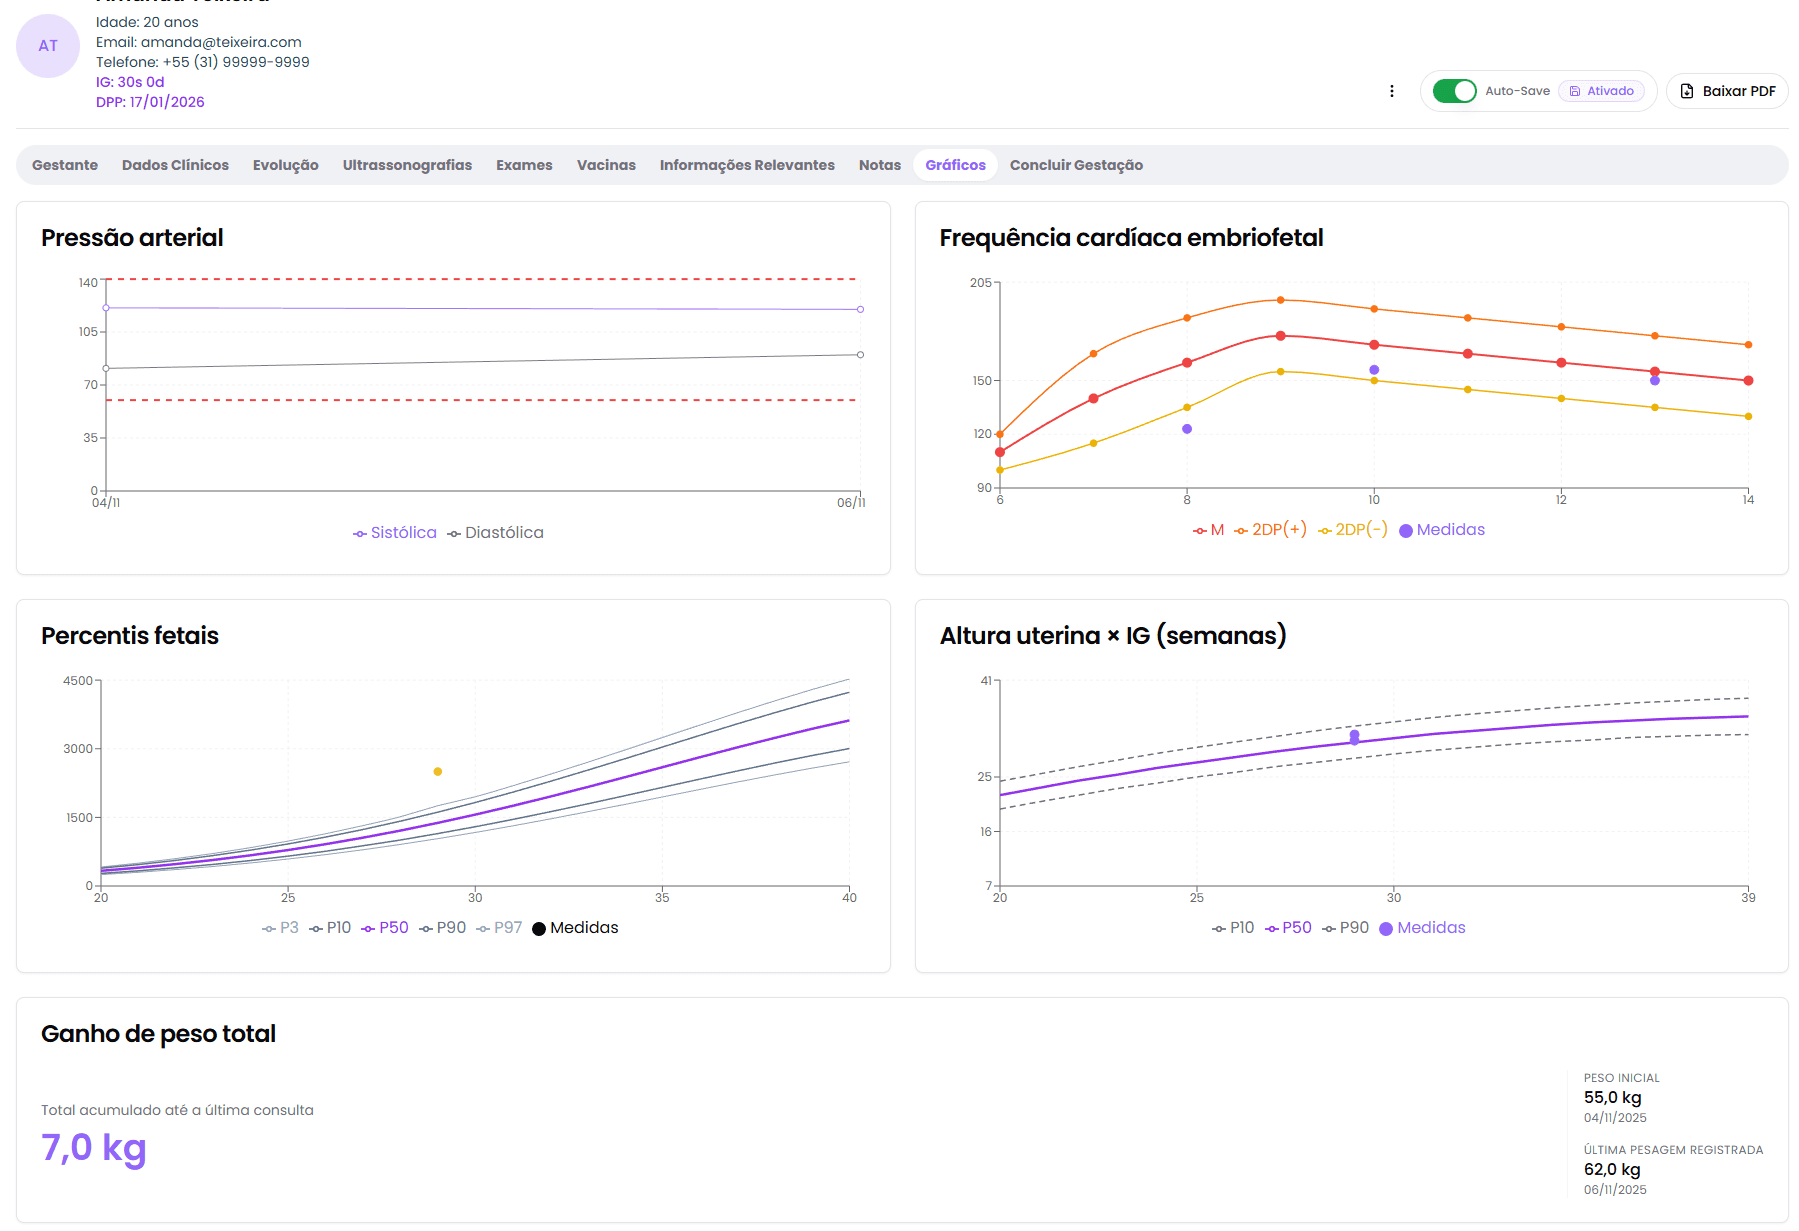The image size is (1799, 1231).
Task: Download the report with Baixar PDF
Action: coord(1727,91)
